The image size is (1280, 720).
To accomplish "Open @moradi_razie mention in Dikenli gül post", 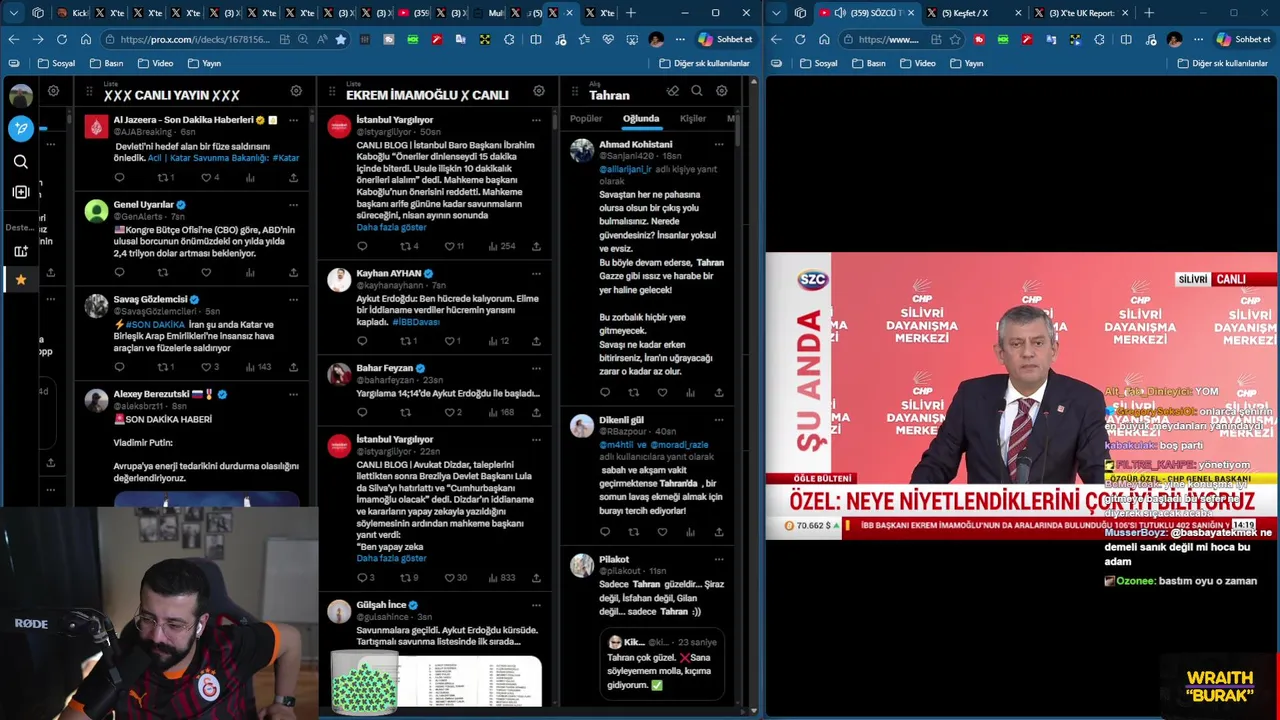I will (680, 445).
